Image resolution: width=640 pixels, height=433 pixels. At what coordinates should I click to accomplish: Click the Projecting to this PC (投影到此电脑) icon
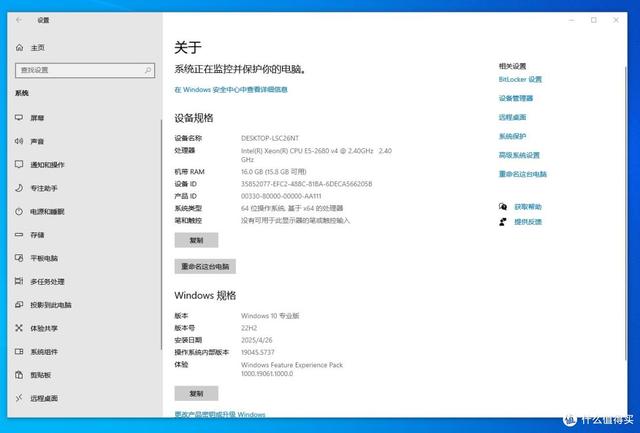[x=19, y=304]
